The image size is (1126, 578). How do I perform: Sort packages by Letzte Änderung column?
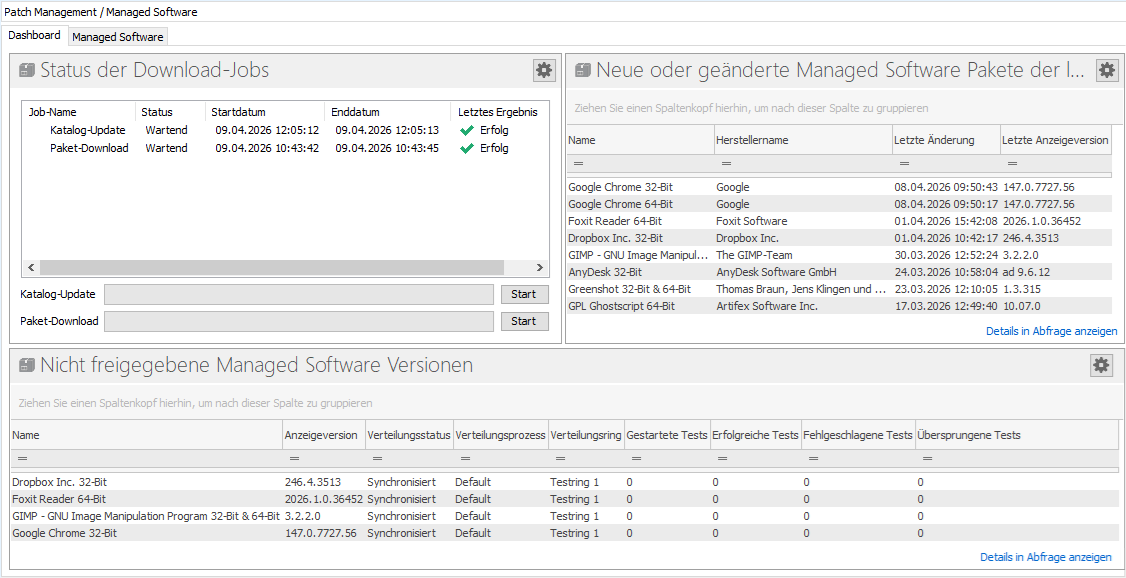pos(946,140)
